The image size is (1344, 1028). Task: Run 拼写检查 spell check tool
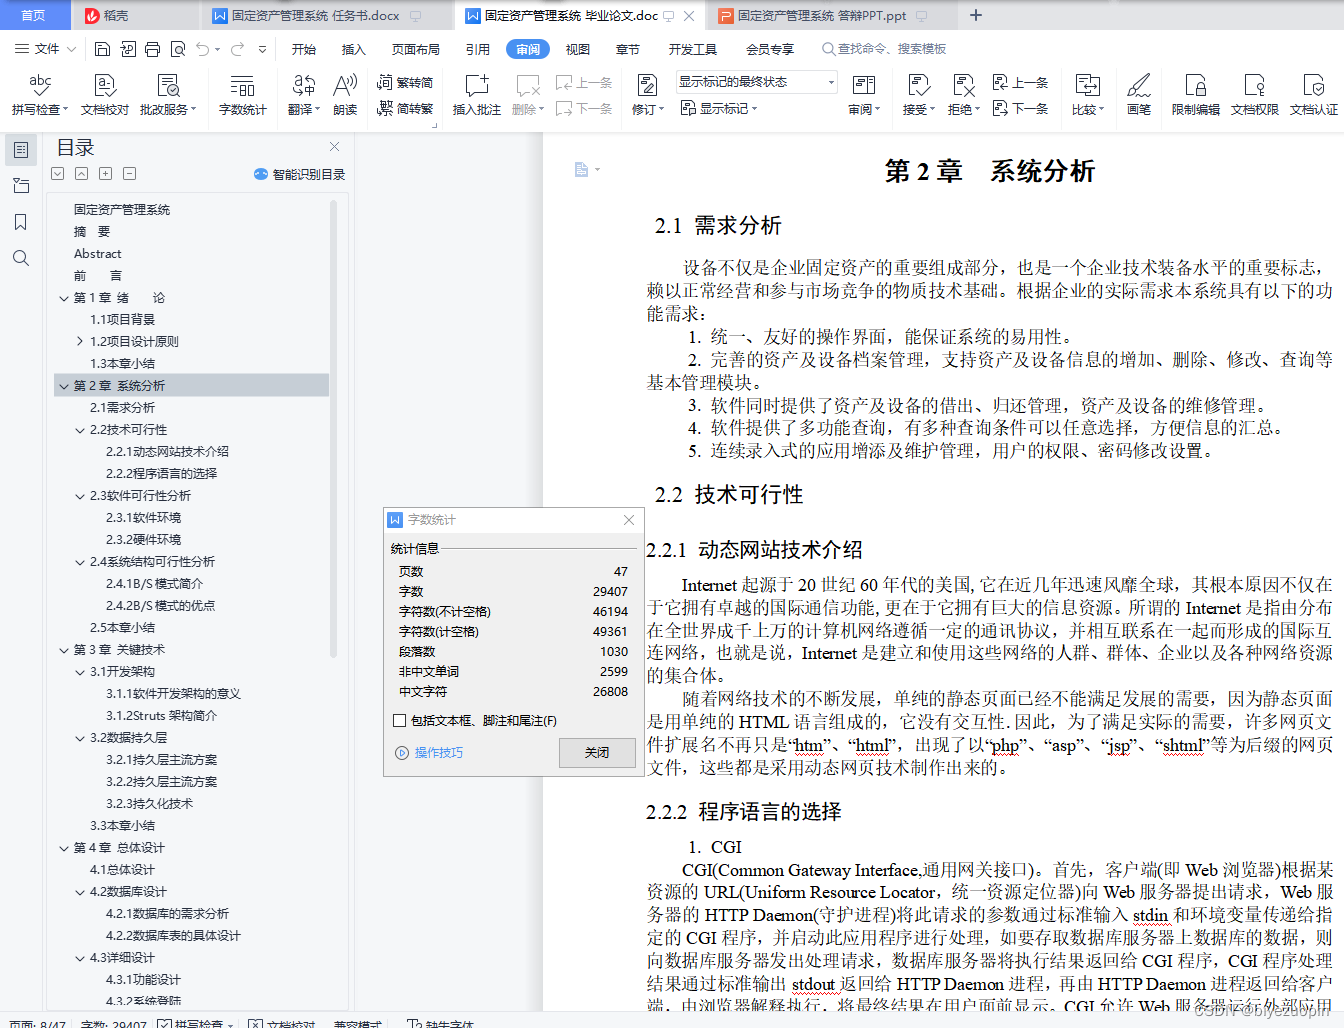(x=40, y=95)
